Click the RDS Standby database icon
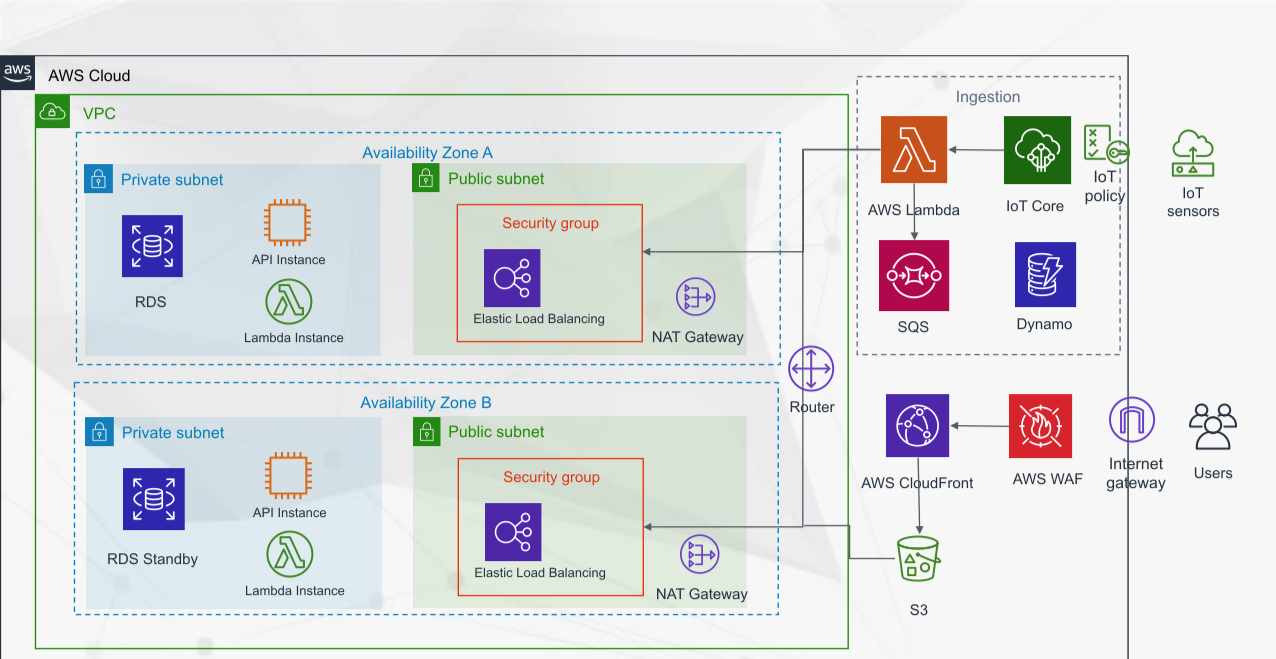Screen dimensions: 1276x659 click(x=153, y=499)
